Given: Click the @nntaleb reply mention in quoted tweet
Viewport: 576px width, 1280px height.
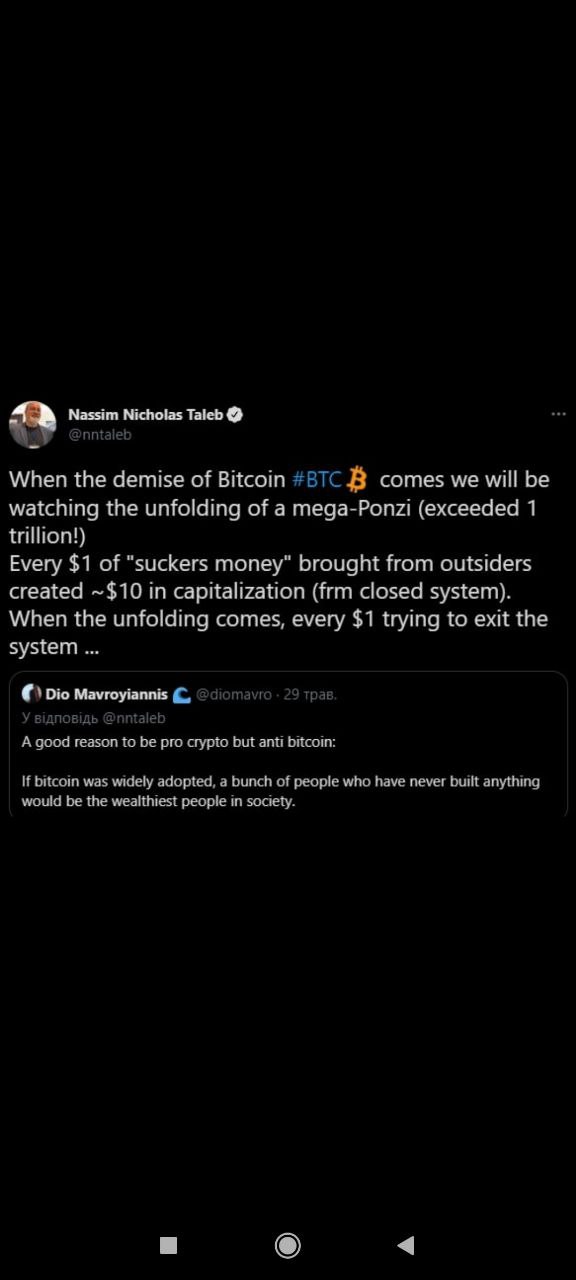Looking at the screenshot, I should pyautogui.click(x=134, y=718).
